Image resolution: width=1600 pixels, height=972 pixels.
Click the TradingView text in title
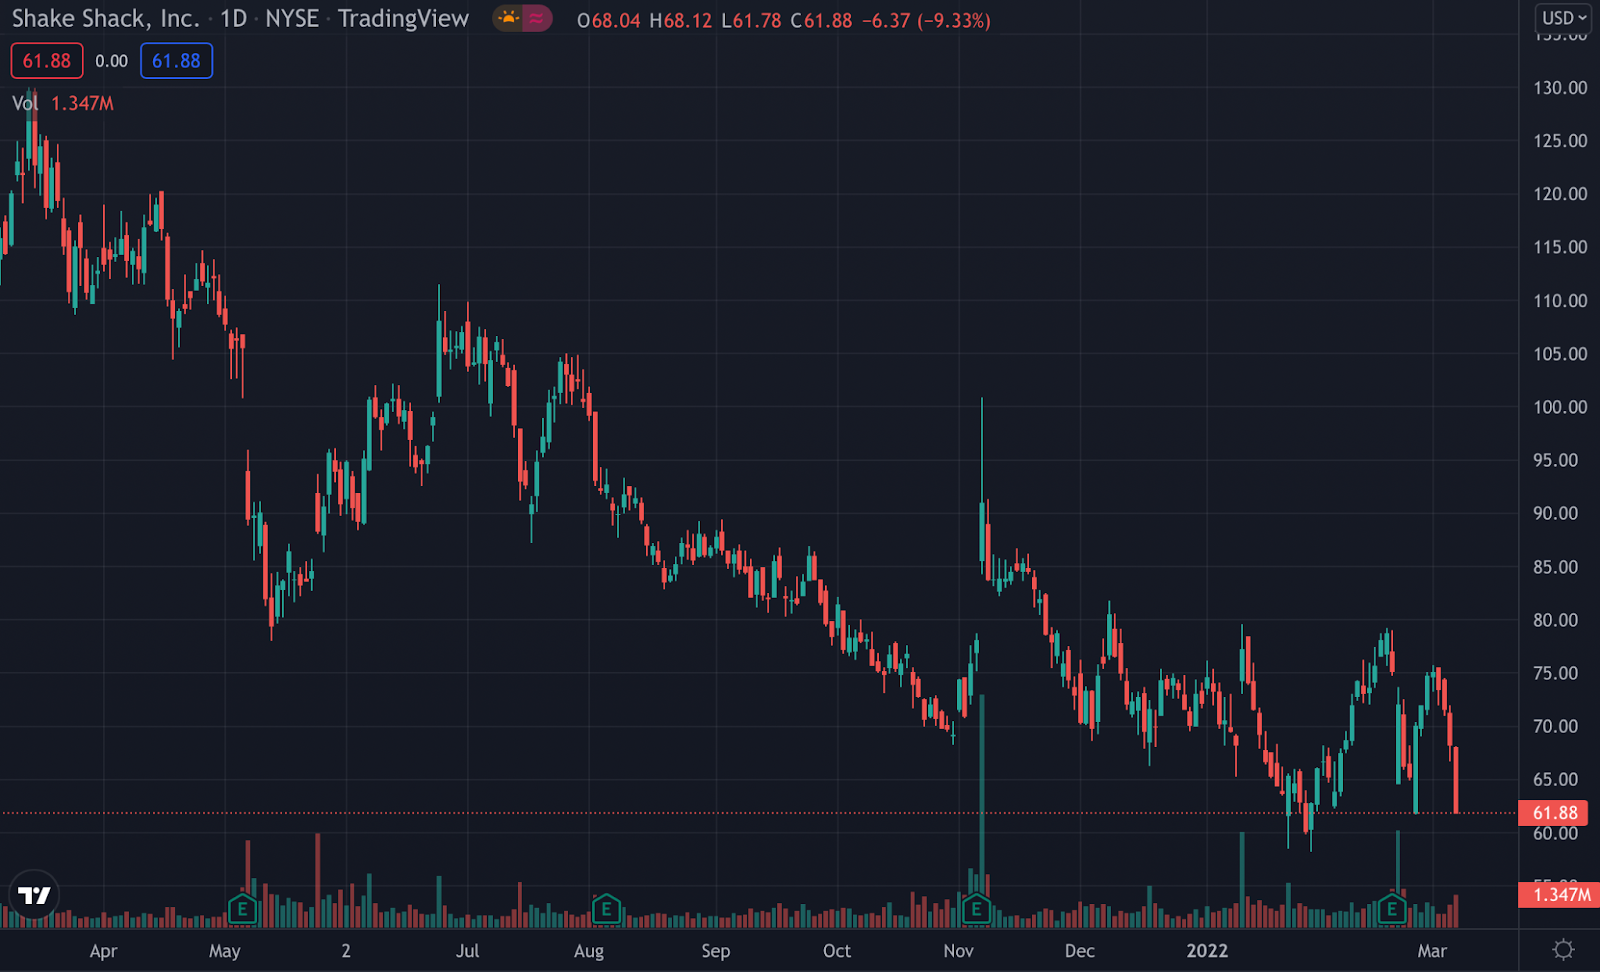click(403, 18)
